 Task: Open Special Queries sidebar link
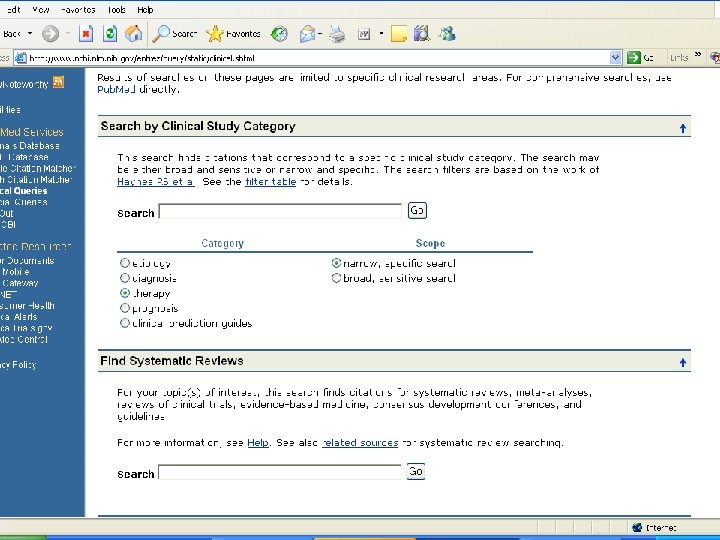pos(24,202)
